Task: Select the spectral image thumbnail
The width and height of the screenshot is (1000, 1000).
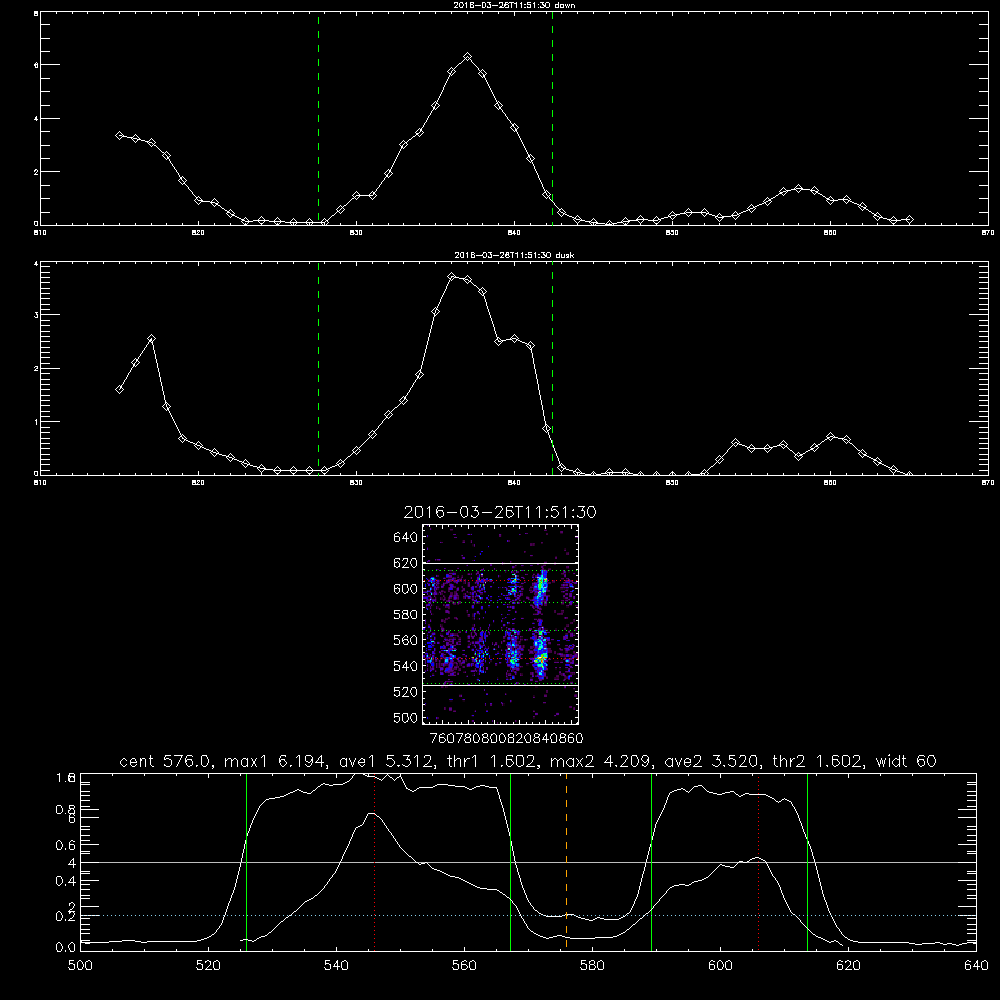Action: (x=500, y=624)
